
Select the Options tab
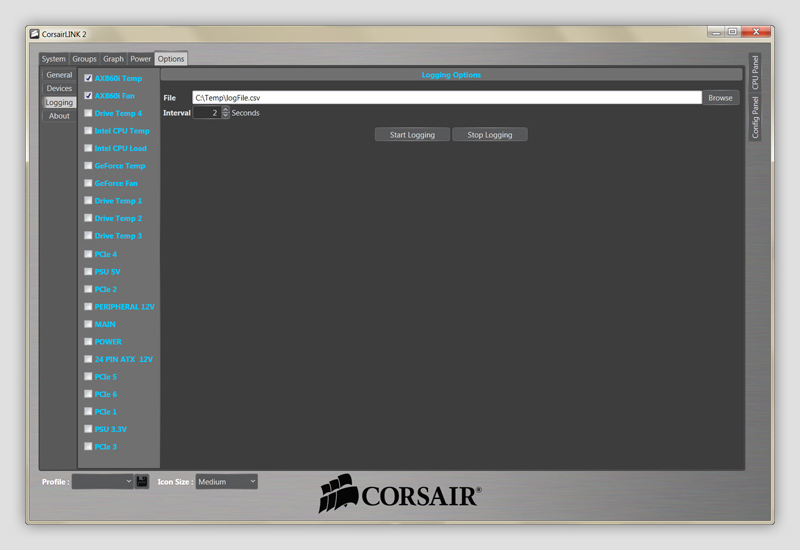pyautogui.click(x=171, y=59)
